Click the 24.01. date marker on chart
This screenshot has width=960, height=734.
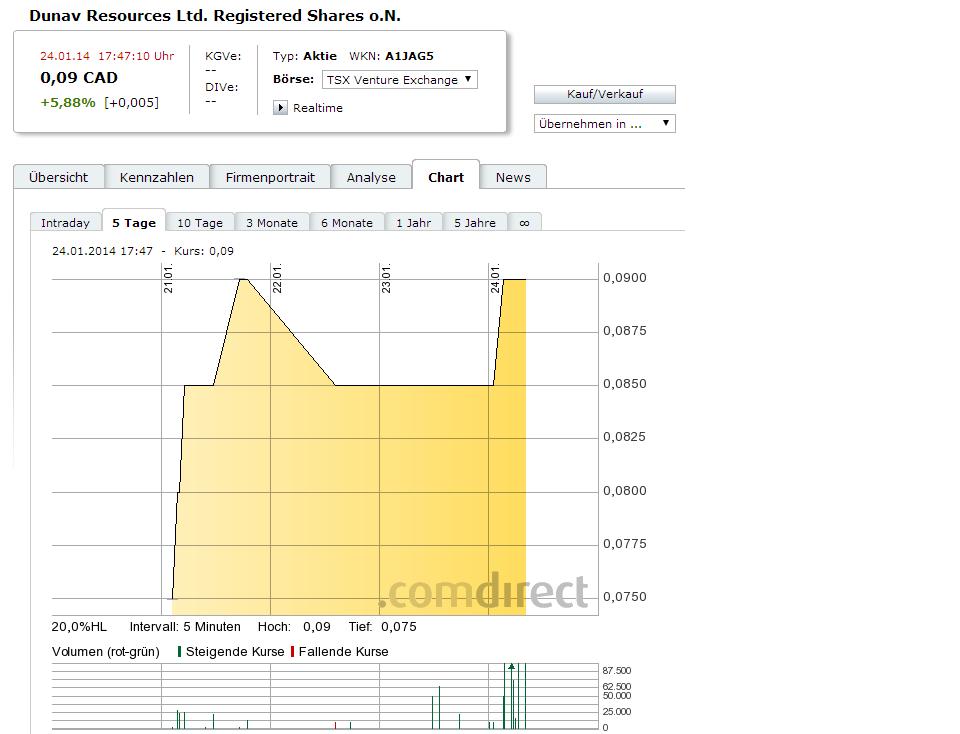[495, 279]
